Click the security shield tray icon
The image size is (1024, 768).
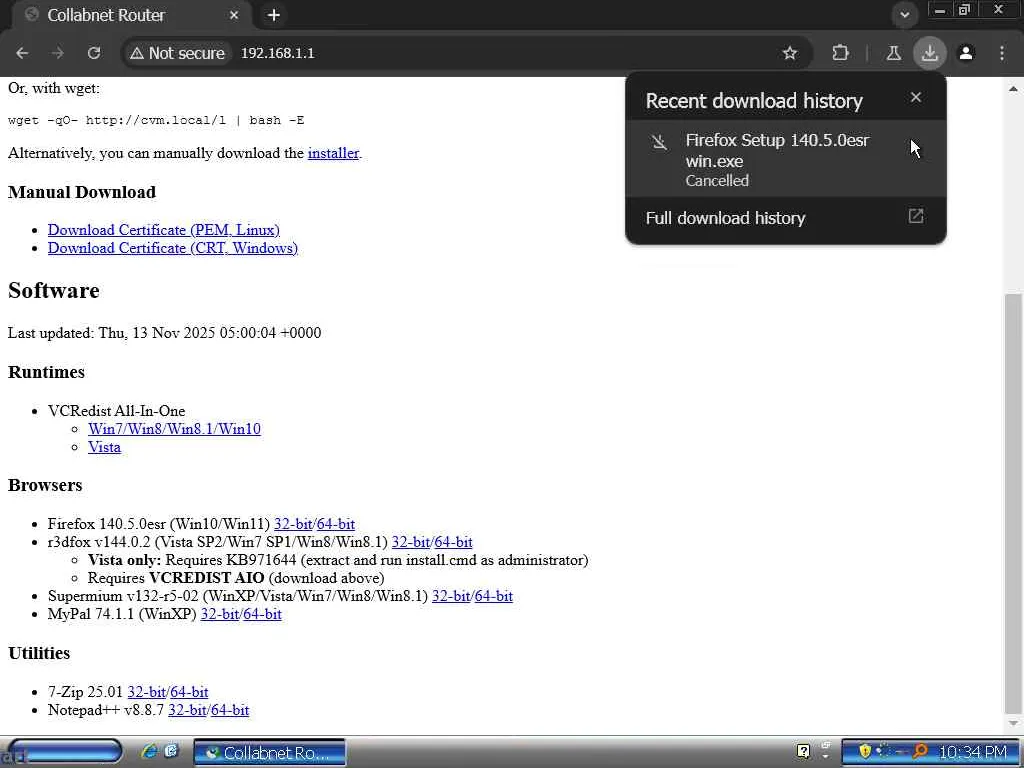(865, 752)
